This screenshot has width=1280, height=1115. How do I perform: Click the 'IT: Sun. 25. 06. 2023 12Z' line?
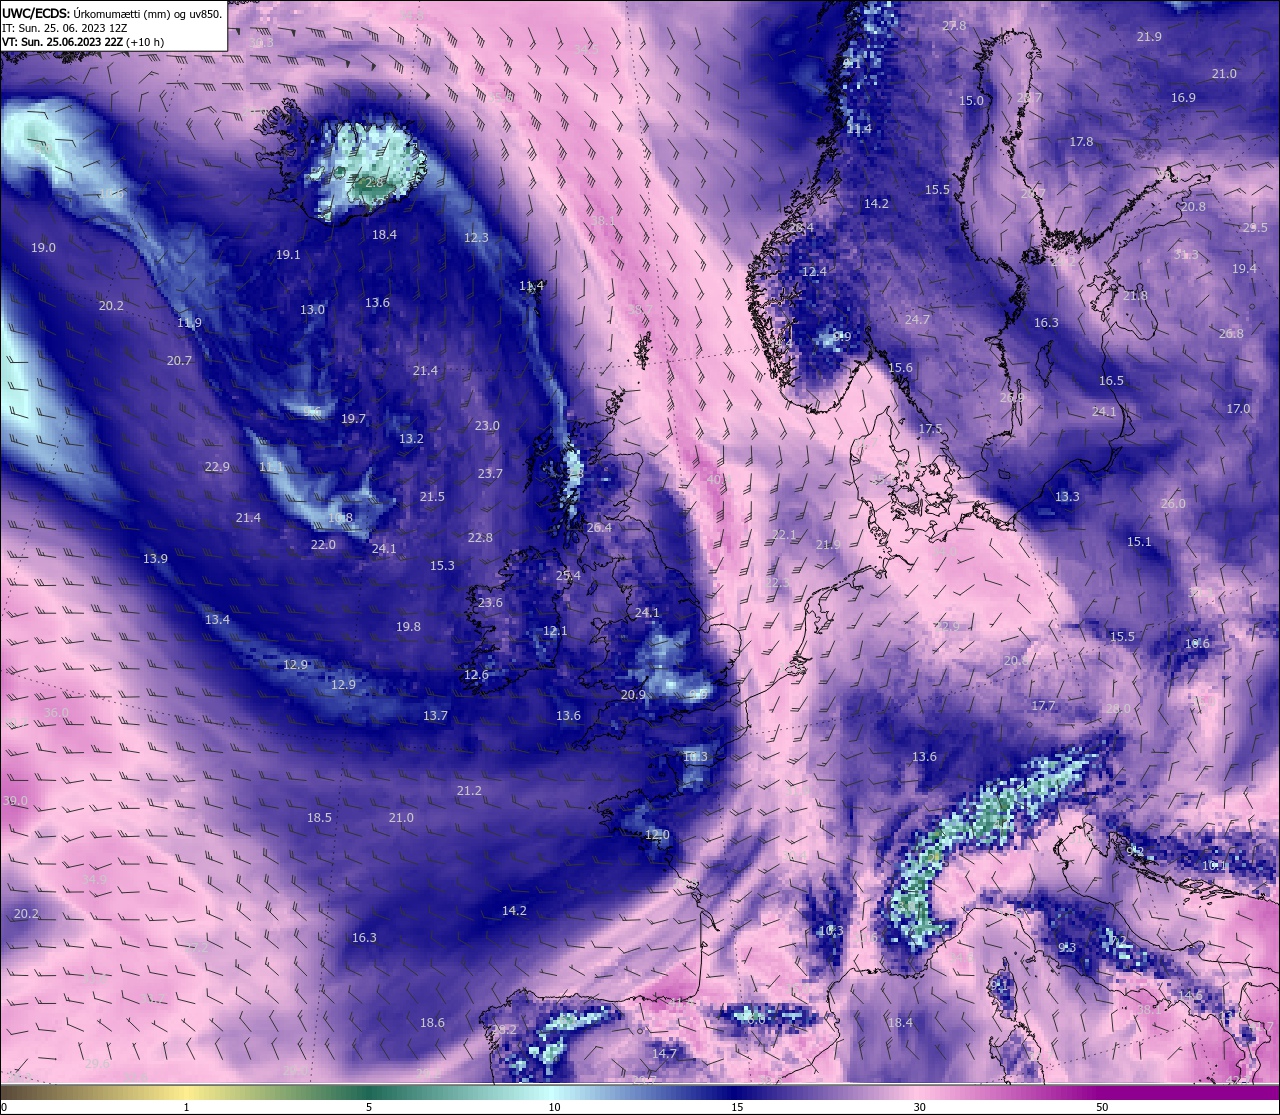pos(64,28)
